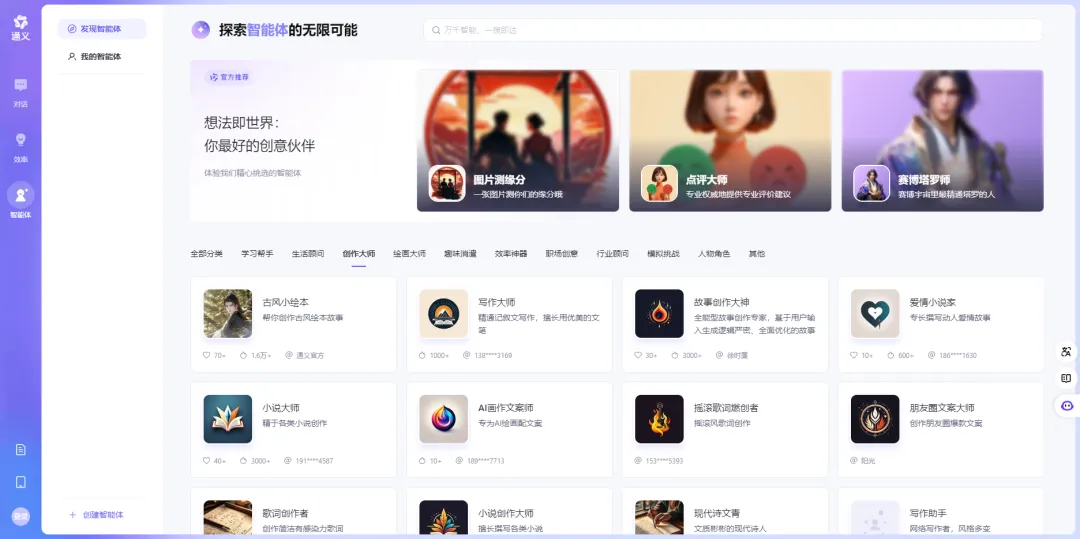Switch to 创作大师 tab

(359, 254)
